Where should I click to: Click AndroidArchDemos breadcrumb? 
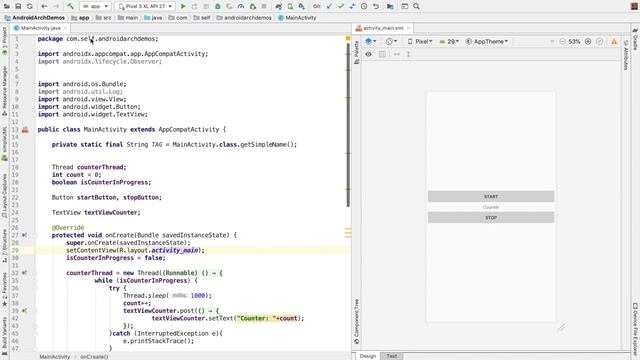pyautogui.click(x=34, y=18)
